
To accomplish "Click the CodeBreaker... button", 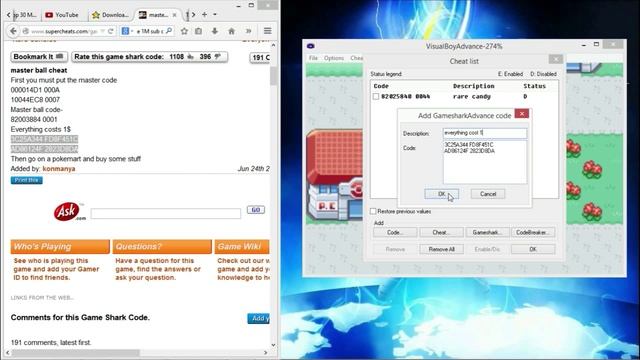I will pos(533,232).
